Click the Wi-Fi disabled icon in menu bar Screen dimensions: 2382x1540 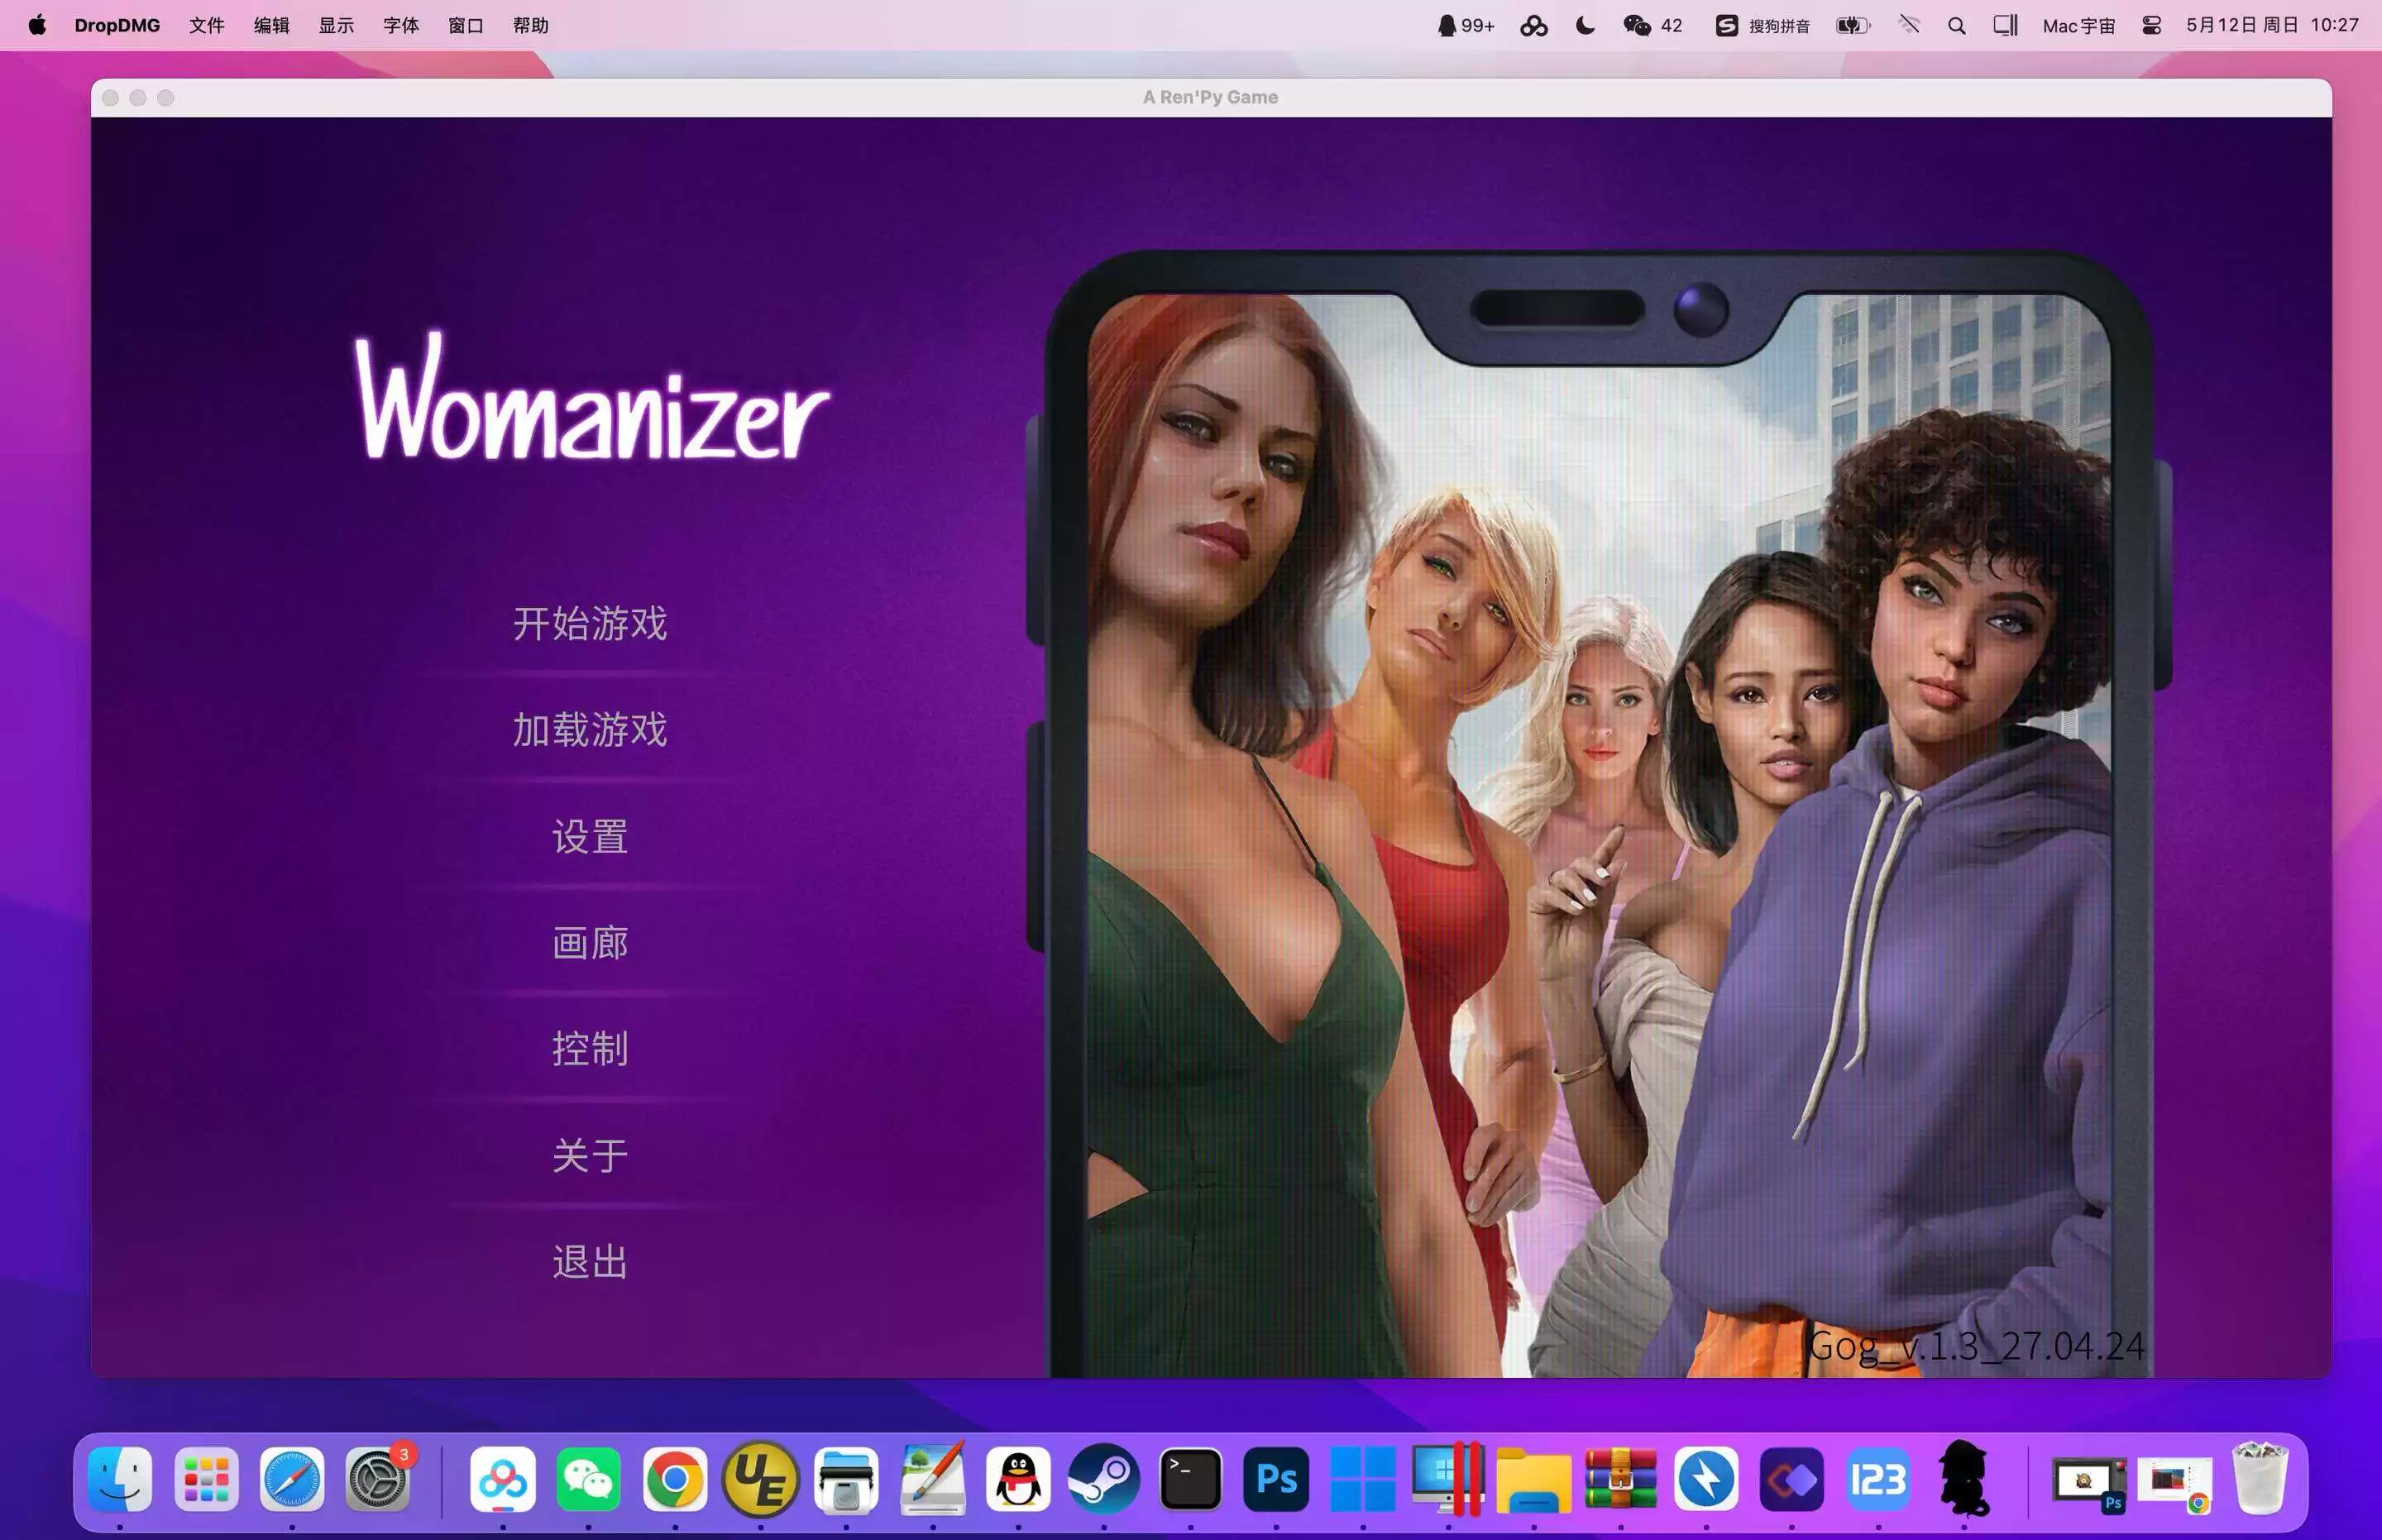[1909, 25]
